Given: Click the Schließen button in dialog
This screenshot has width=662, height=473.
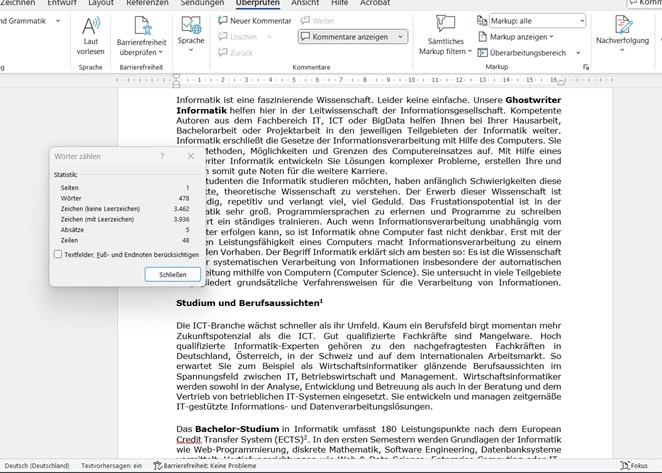Looking at the screenshot, I should 173,274.
